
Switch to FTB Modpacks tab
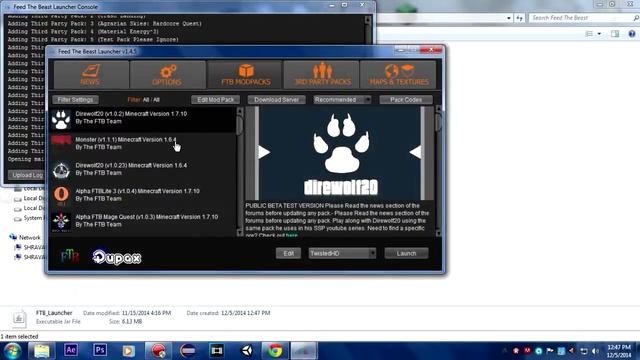pos(244,74)
